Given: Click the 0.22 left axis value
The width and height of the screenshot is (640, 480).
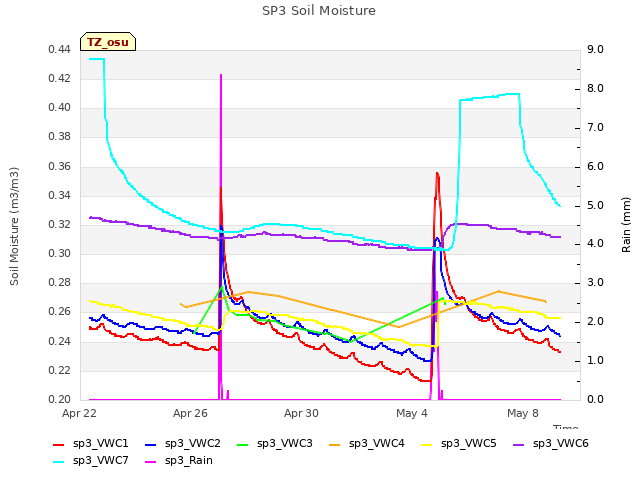Looking at the screenshot, I should pyautogui.click(x=60, y=371).
